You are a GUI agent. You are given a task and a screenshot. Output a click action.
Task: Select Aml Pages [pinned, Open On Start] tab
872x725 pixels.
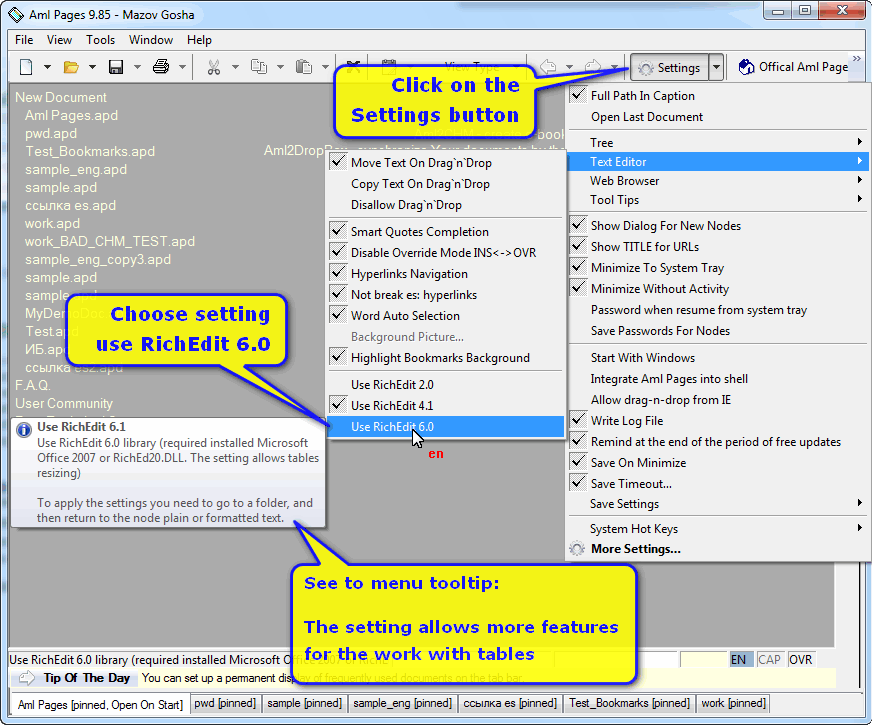pyautogui.click(x=100, y=704)
